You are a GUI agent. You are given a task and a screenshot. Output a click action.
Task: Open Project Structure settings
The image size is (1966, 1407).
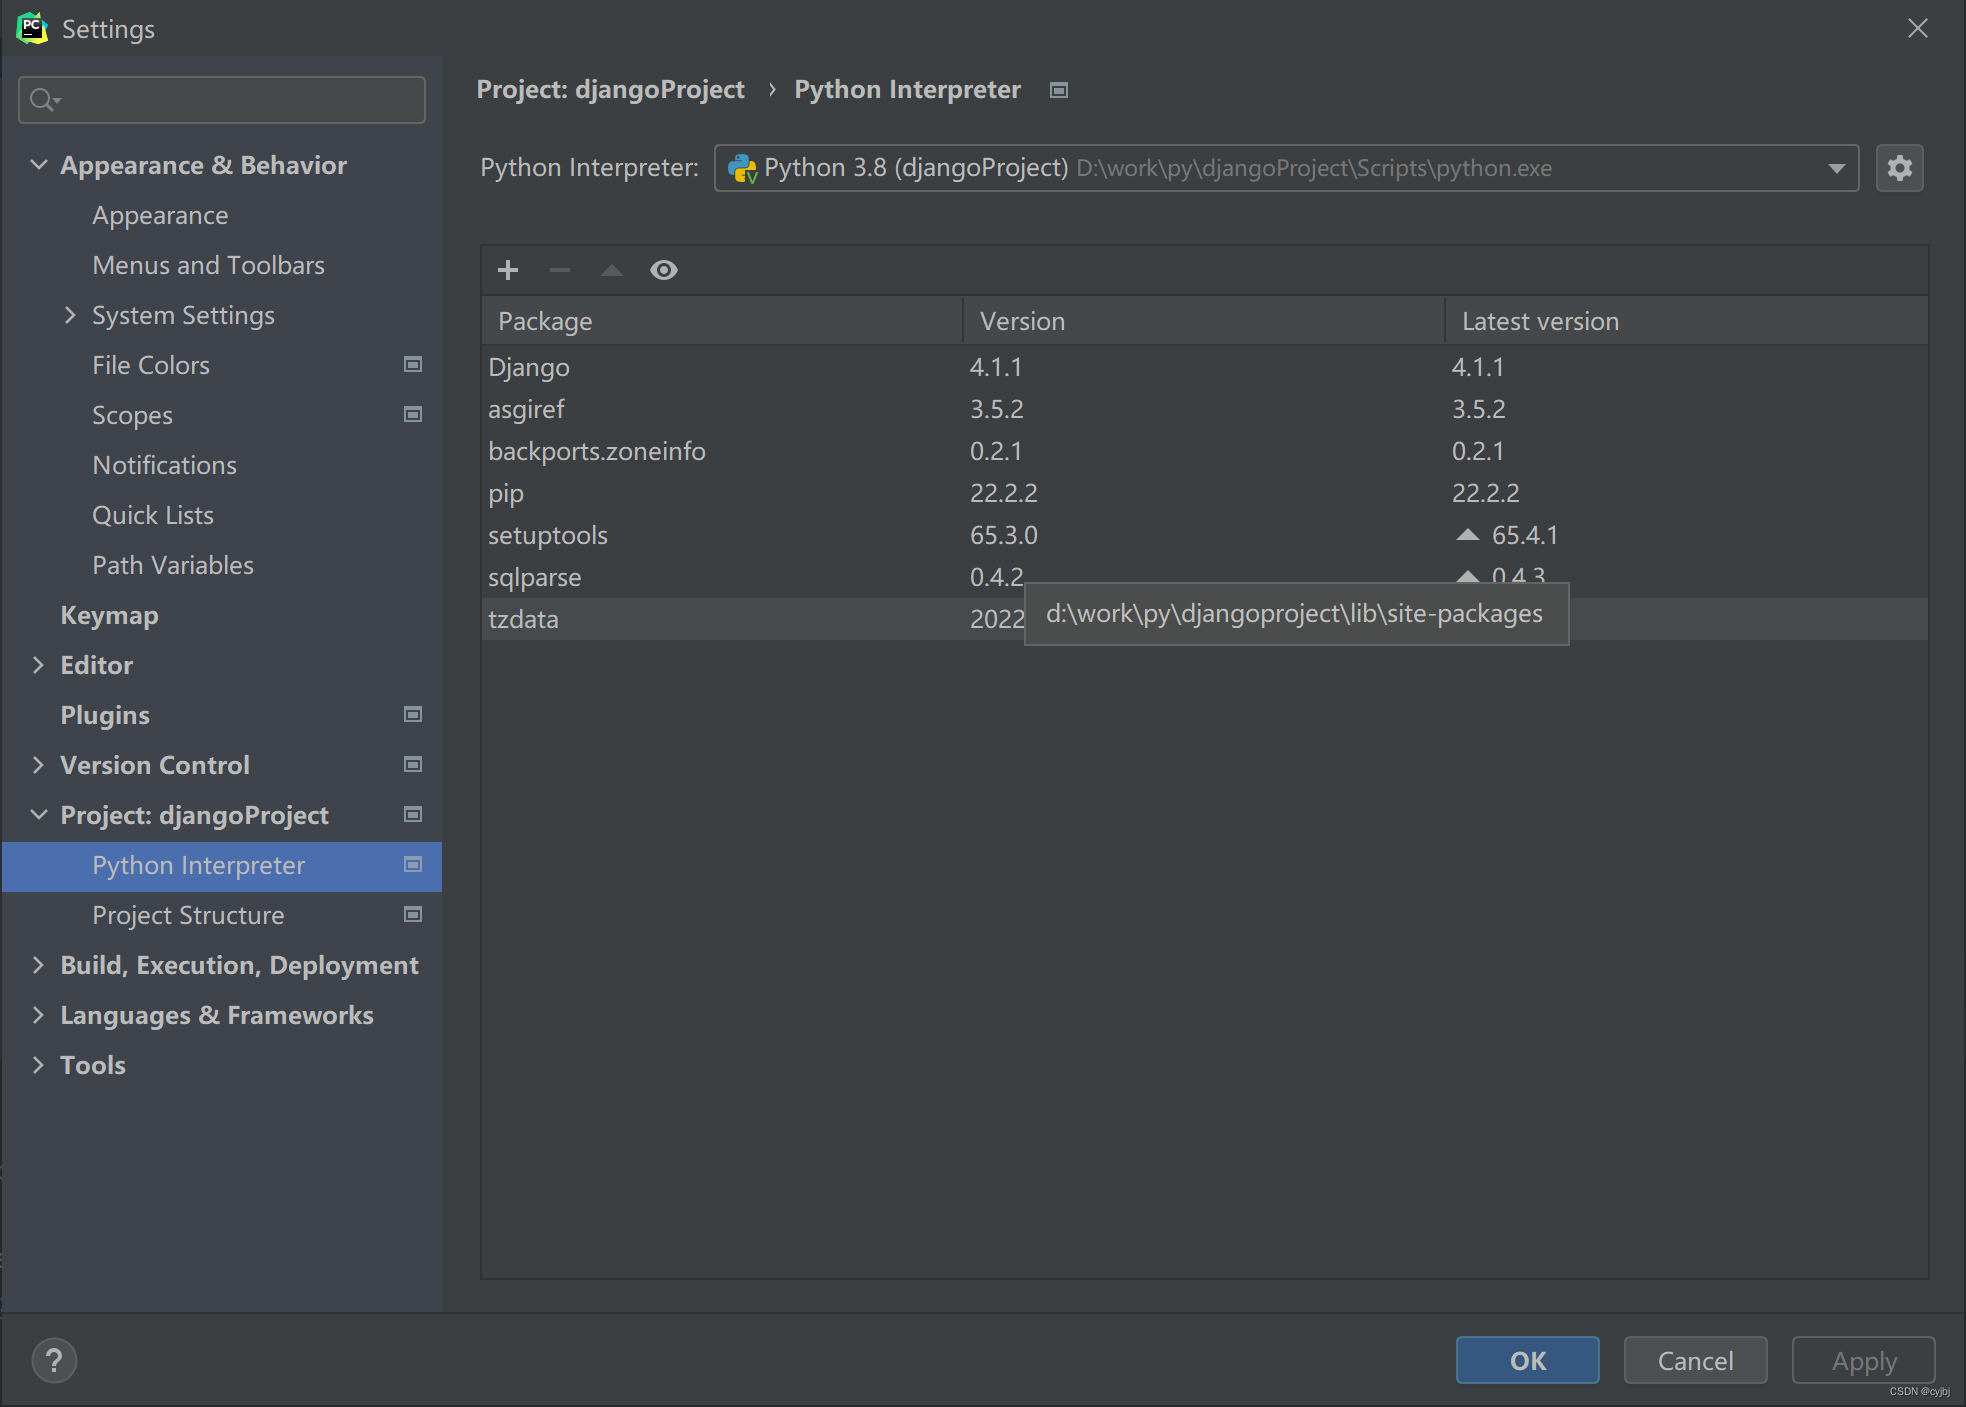pyautogui.click(x=188, y=915)
